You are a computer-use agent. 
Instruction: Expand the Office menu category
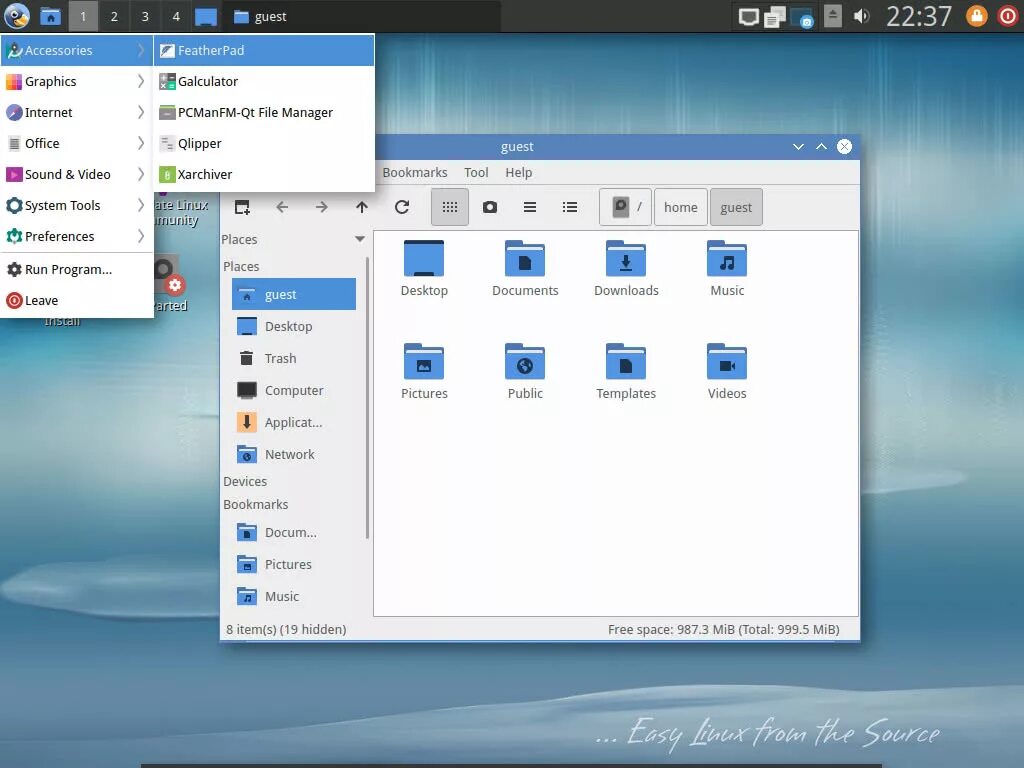click(76, 143)
